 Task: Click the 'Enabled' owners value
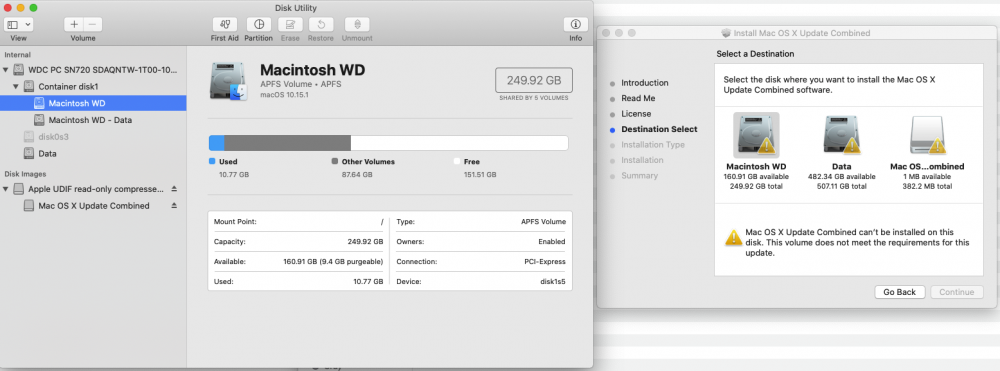click(552, 242)
